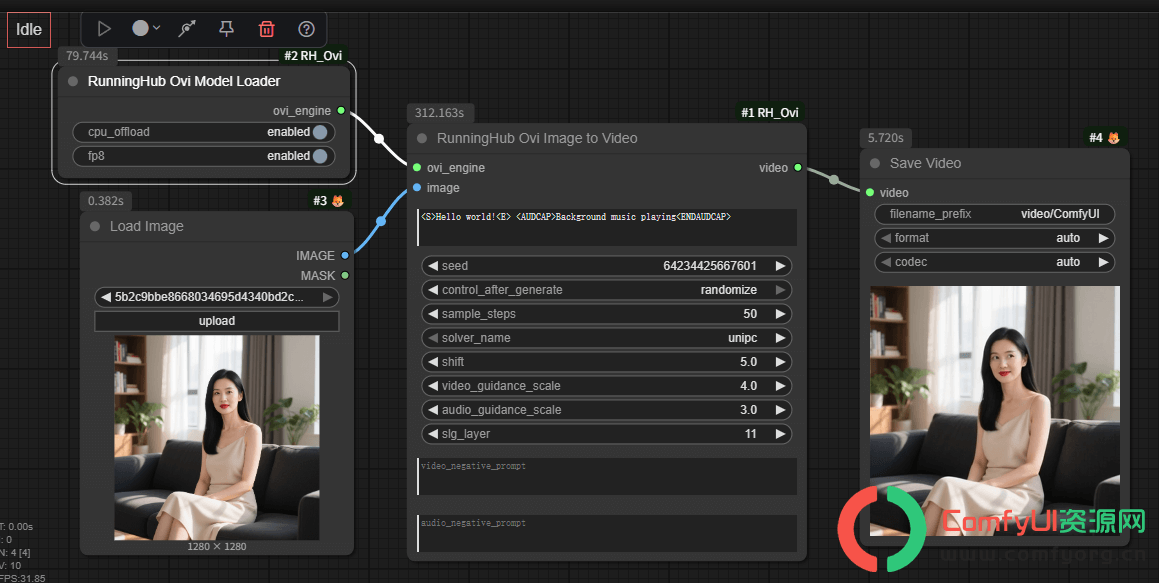Click the audio_negative_prompt text box
Image resolution: width=1159 pixels, height=583 pixels.
coord(607,533)
